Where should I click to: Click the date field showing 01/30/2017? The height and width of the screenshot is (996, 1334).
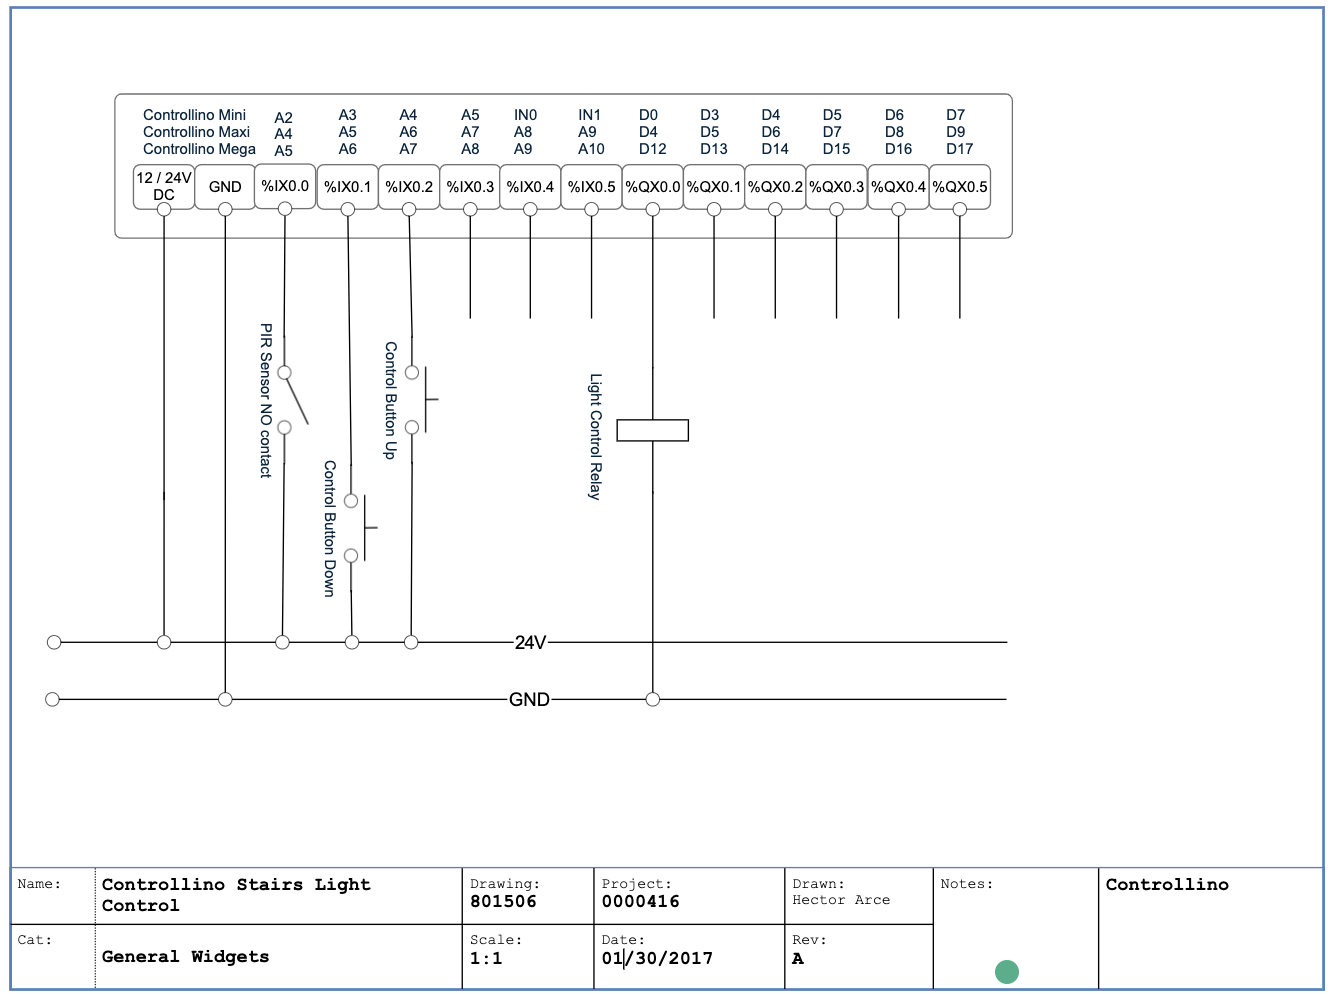point(657,958)
